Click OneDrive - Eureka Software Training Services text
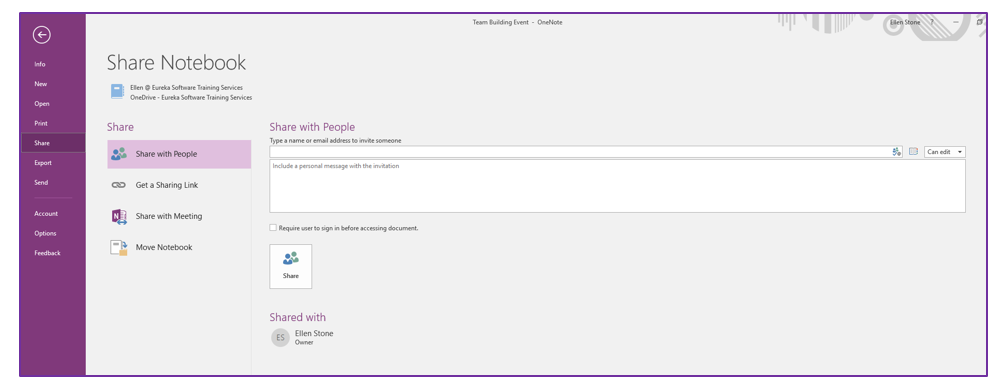This screenshot has height=386, width=1004. 191,97
